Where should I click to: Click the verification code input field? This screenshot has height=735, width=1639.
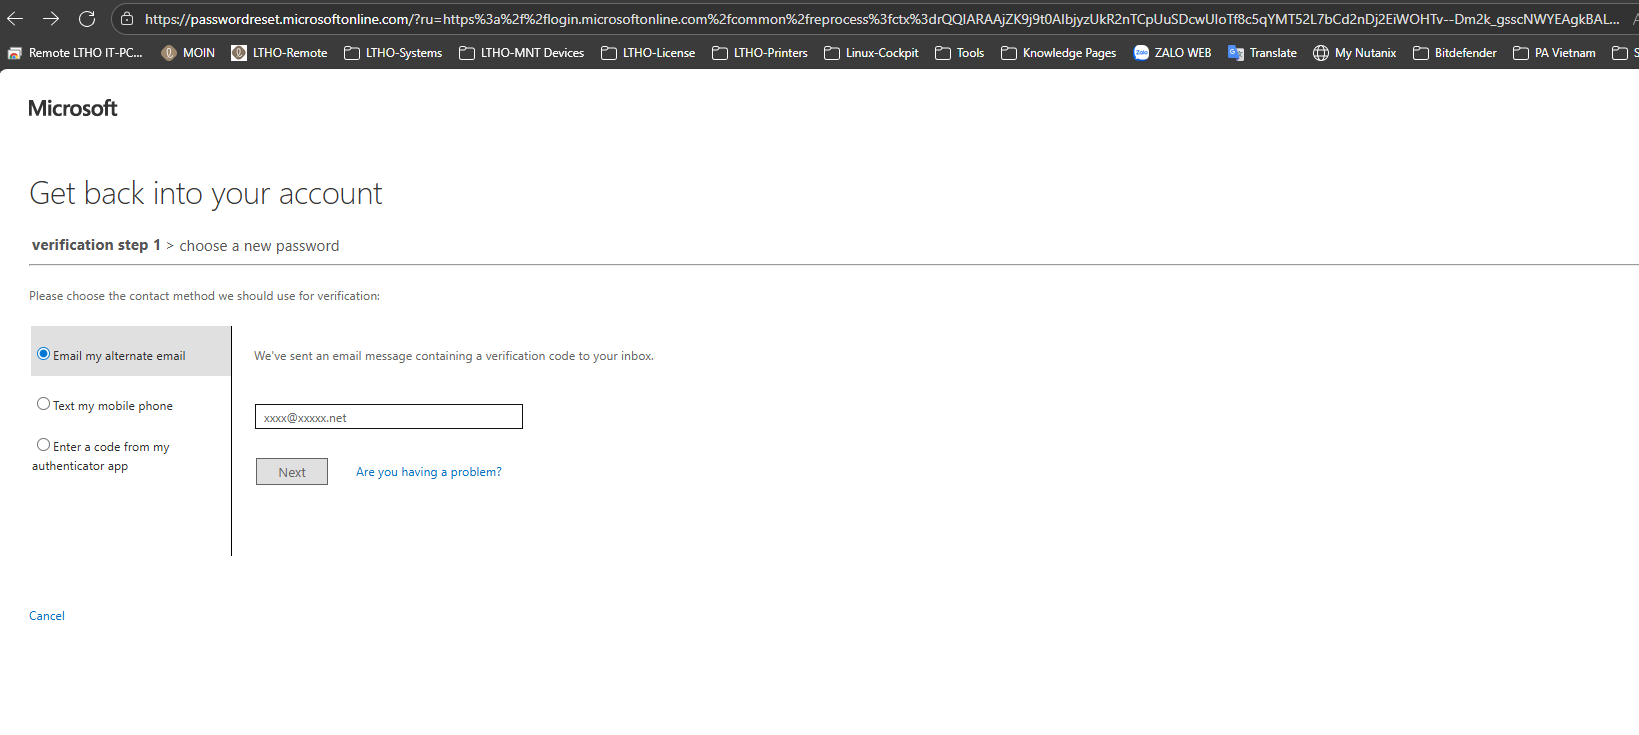pos(389,417)
